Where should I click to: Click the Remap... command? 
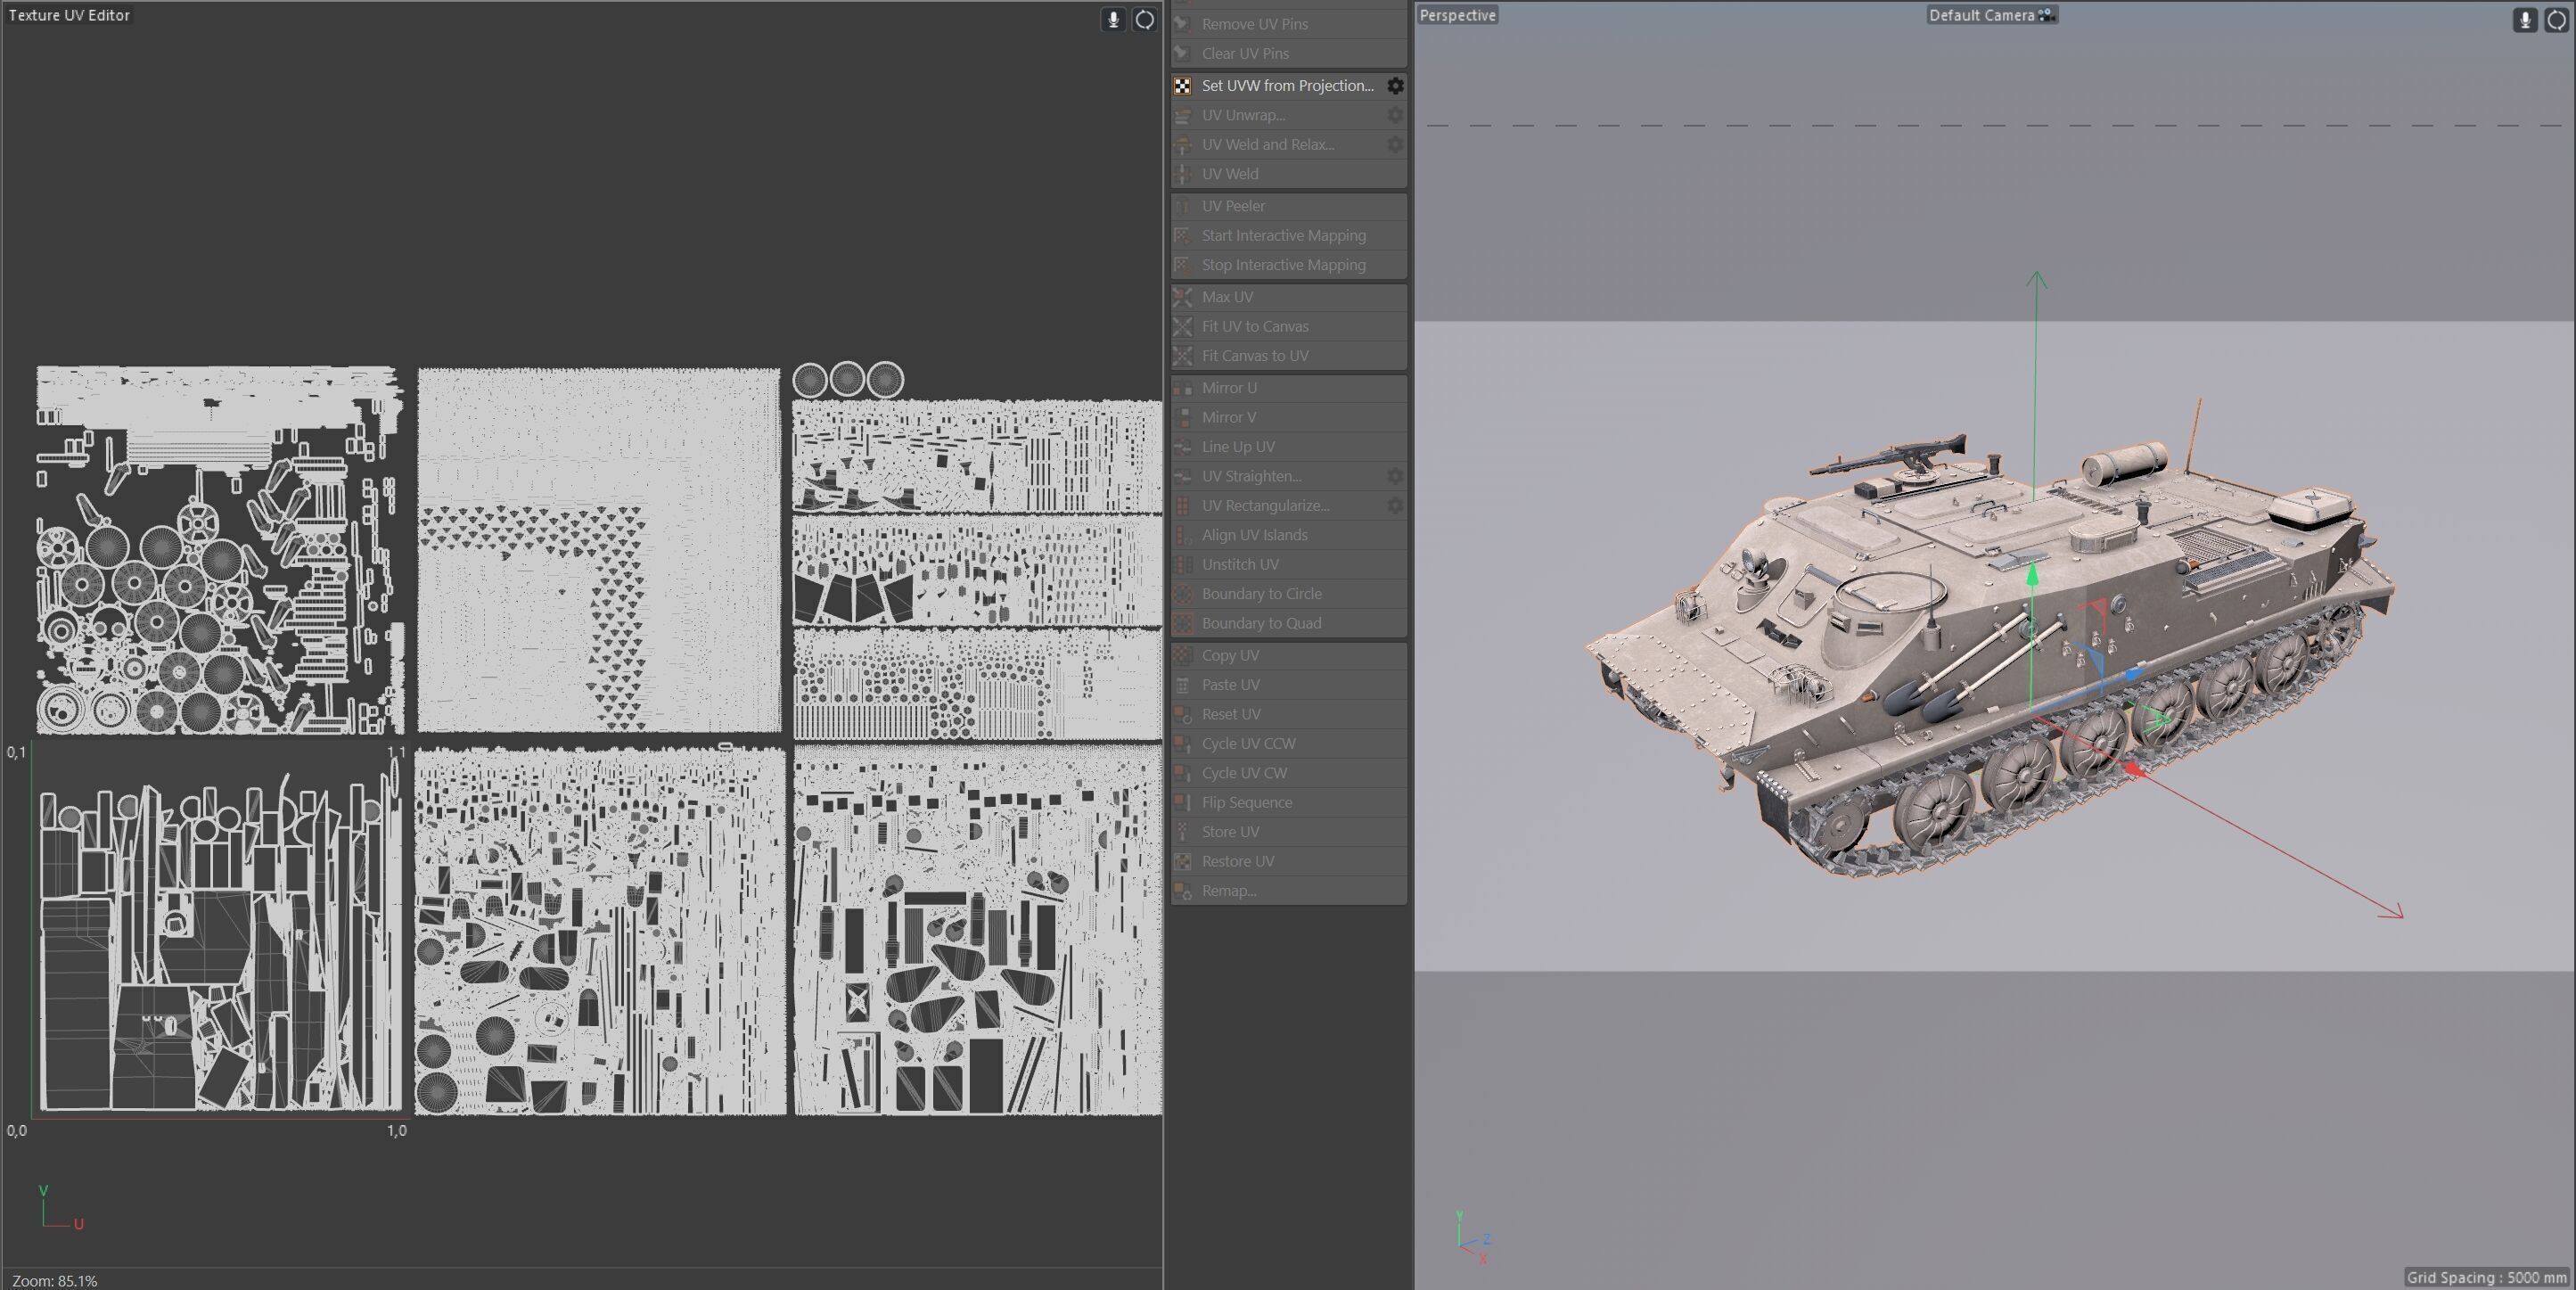(1228, 891)
